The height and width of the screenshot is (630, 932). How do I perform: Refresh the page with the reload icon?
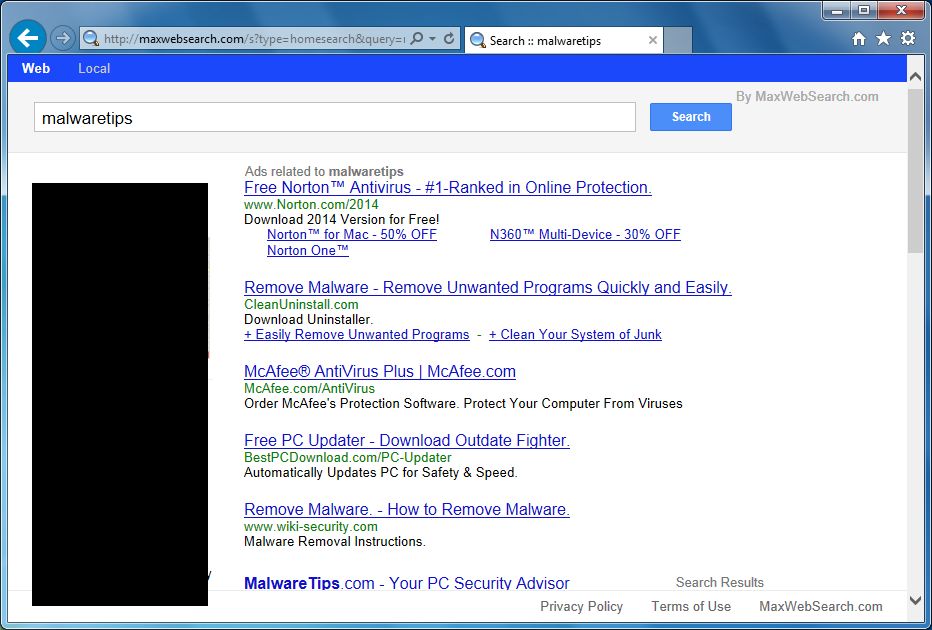click(449, 39)
